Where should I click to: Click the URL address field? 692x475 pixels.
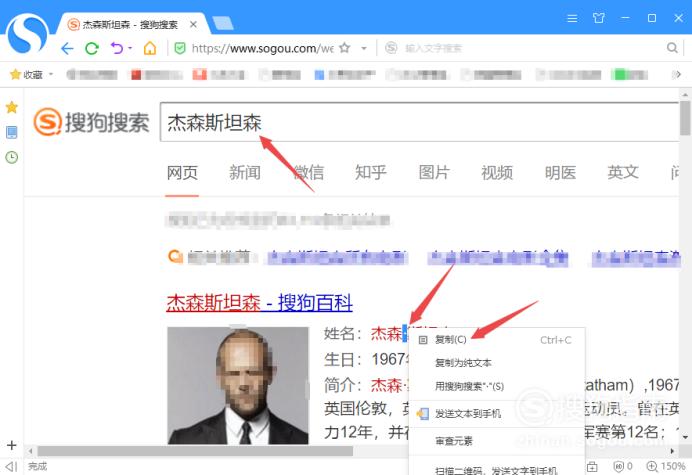[262, 48]
